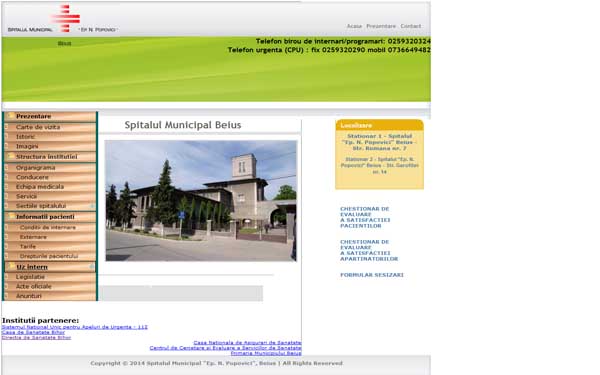The height and width of the screenshot is (375, 600).
Task: Select Informatii pacienti section header
Action: pyautogui.click(x=50, y=217)
